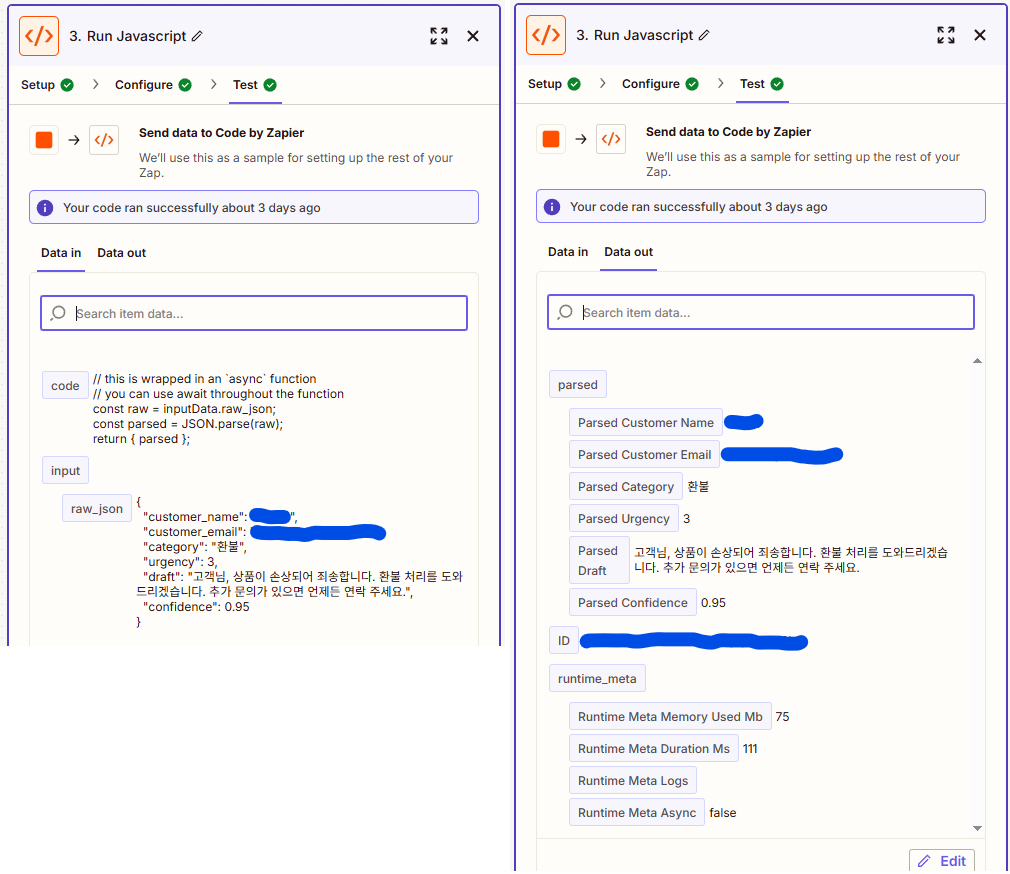1010x874 pixels.
Task: Click the parsed field label
Action: point(578,384)
